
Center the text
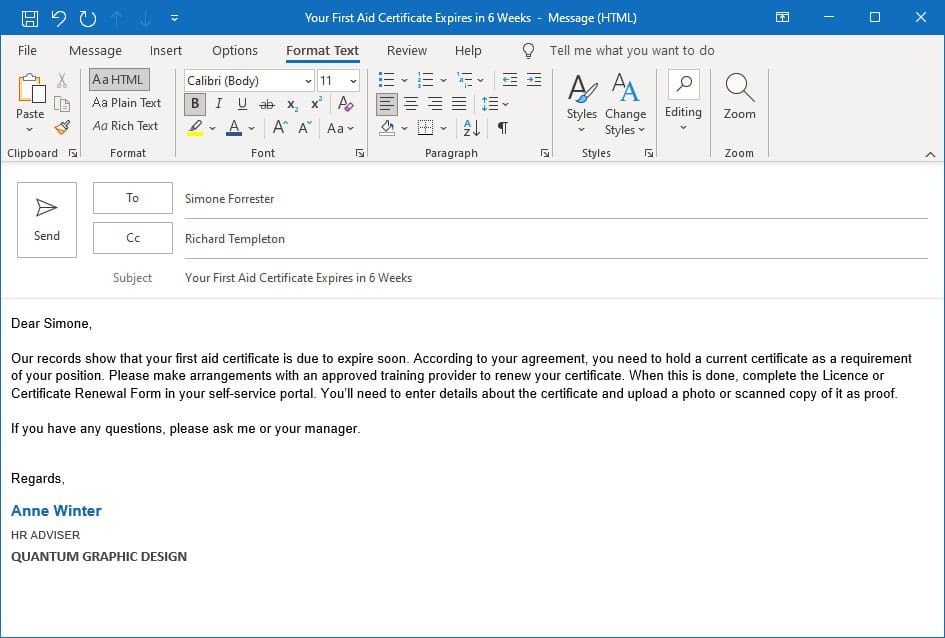pyautogui.click(x=411, y=104)
